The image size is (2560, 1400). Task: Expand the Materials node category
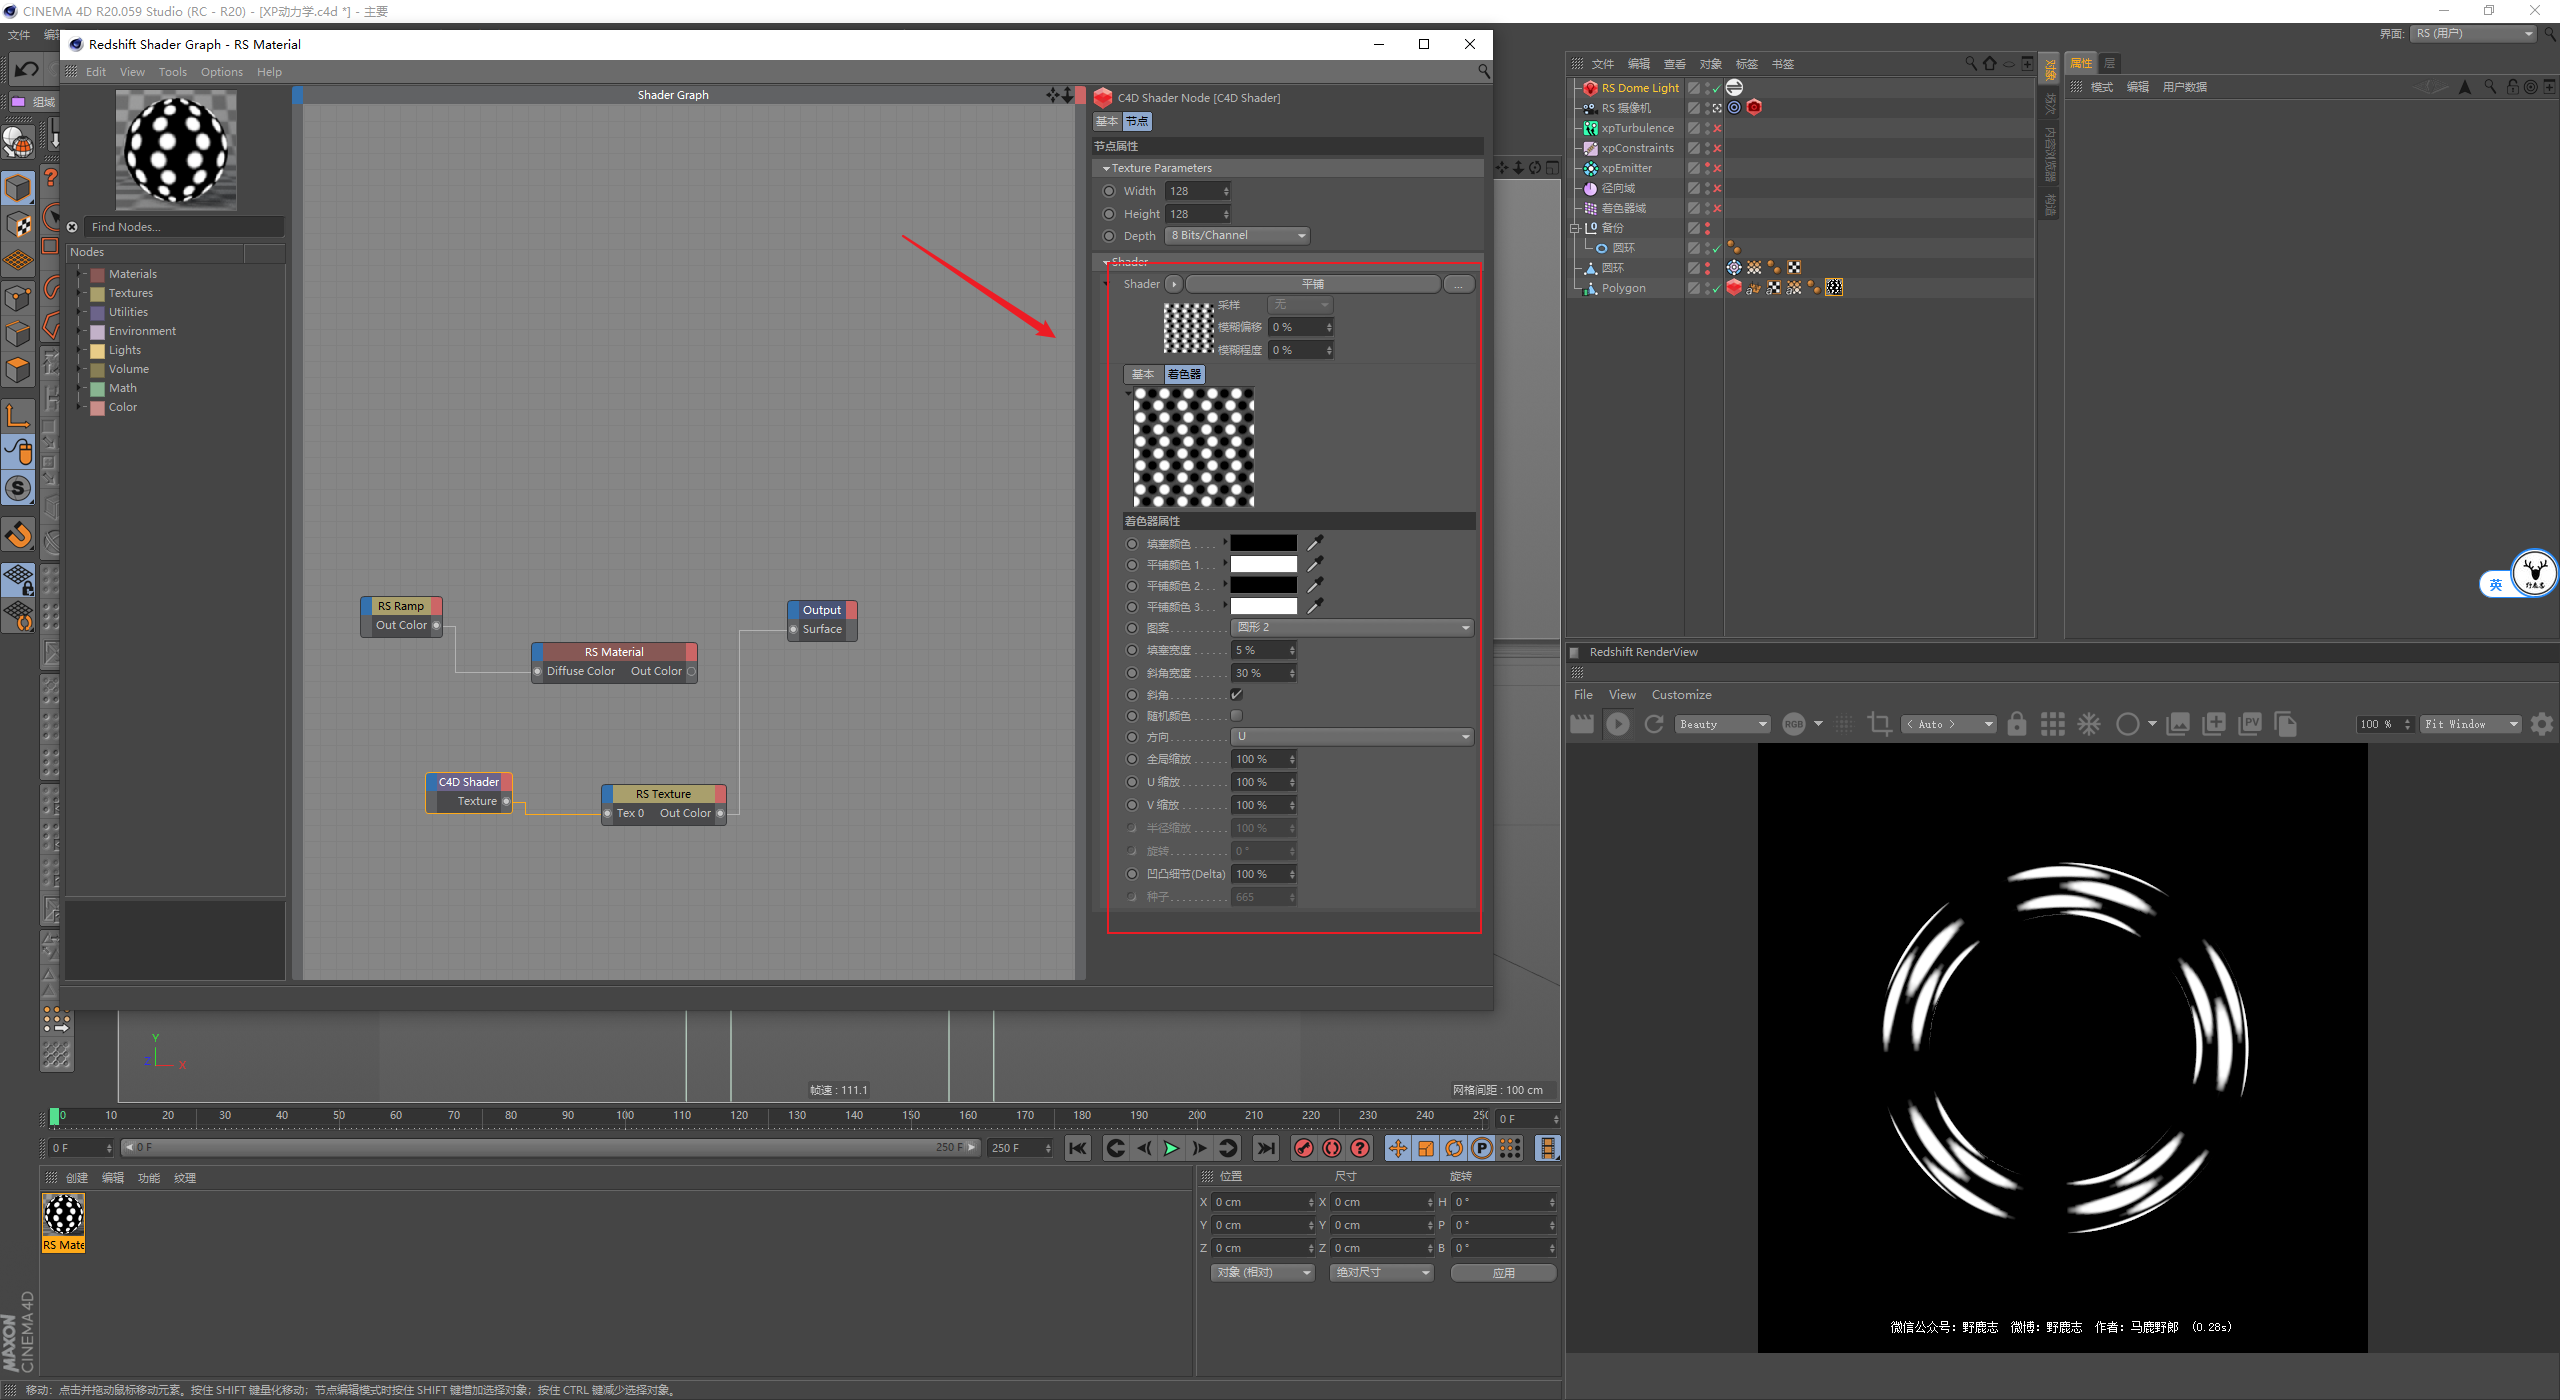(x=80, y=274)
